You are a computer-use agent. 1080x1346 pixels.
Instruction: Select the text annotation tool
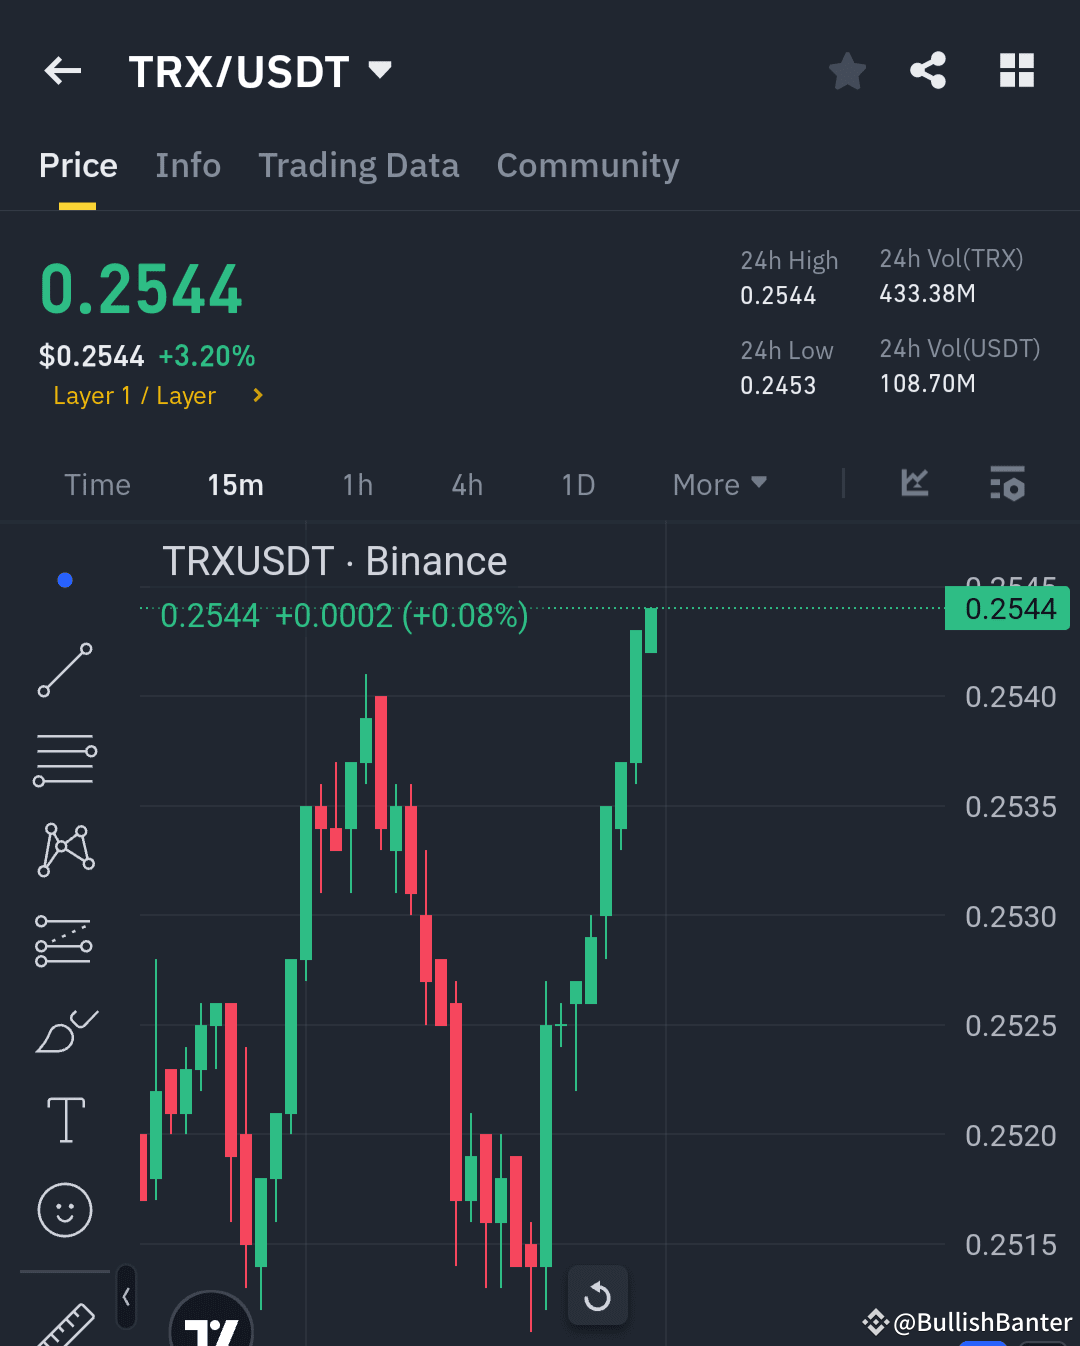pyautogui.click(x=64, y=1120)
